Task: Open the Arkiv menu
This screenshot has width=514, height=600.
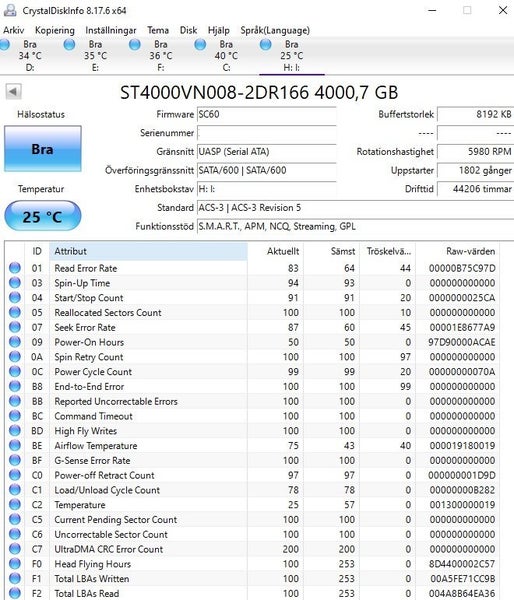Action: point(13,30)
